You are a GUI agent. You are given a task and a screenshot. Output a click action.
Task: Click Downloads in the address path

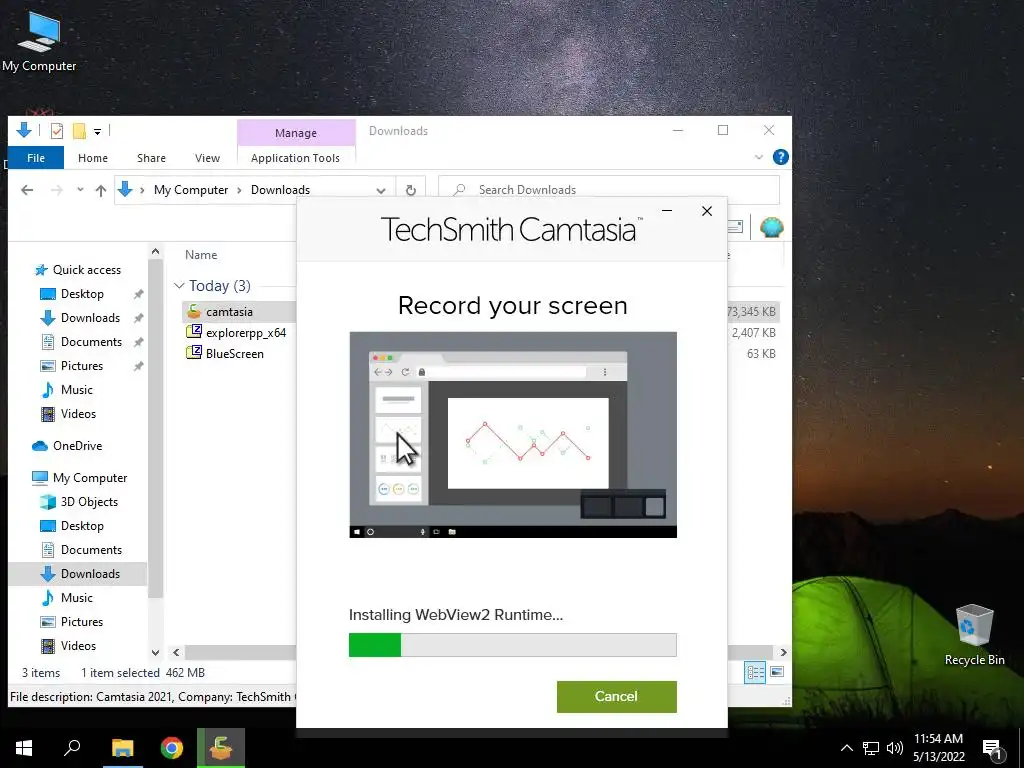(x=280, y=190)
